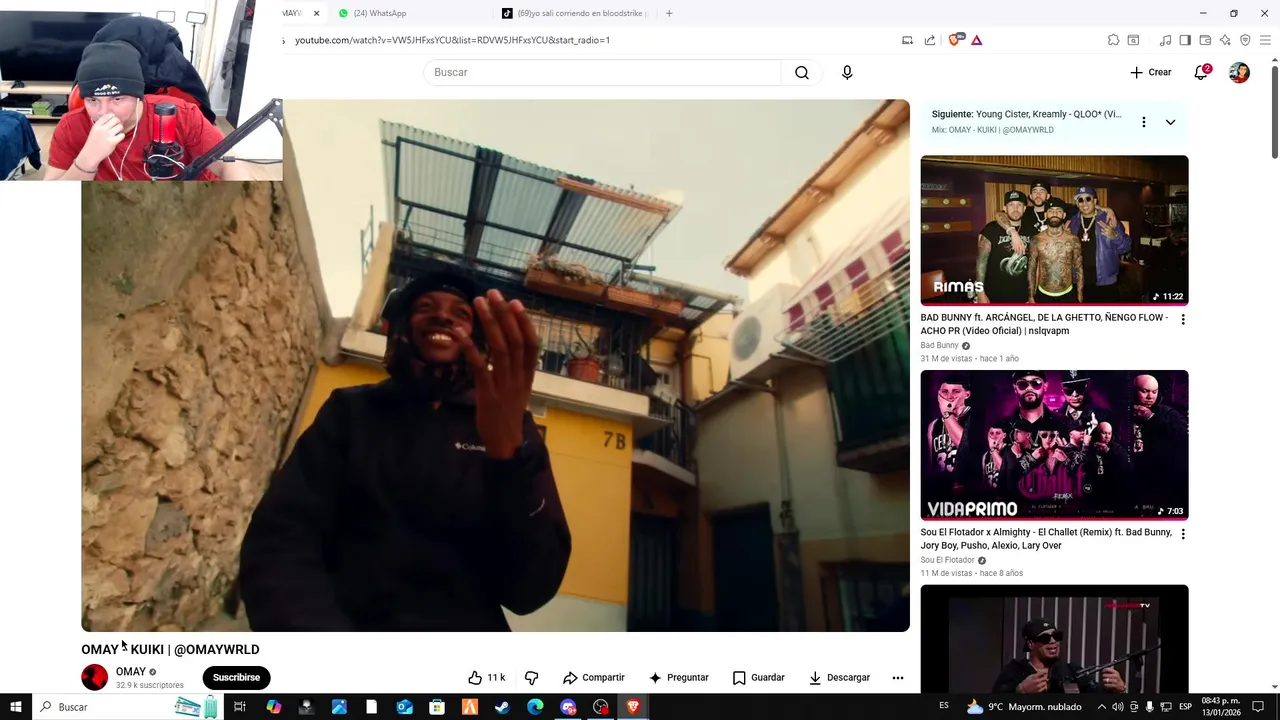Open Brave Leo AI sparkle icon
This screenshot has height=720, width=1280.
coord(1225,40)
